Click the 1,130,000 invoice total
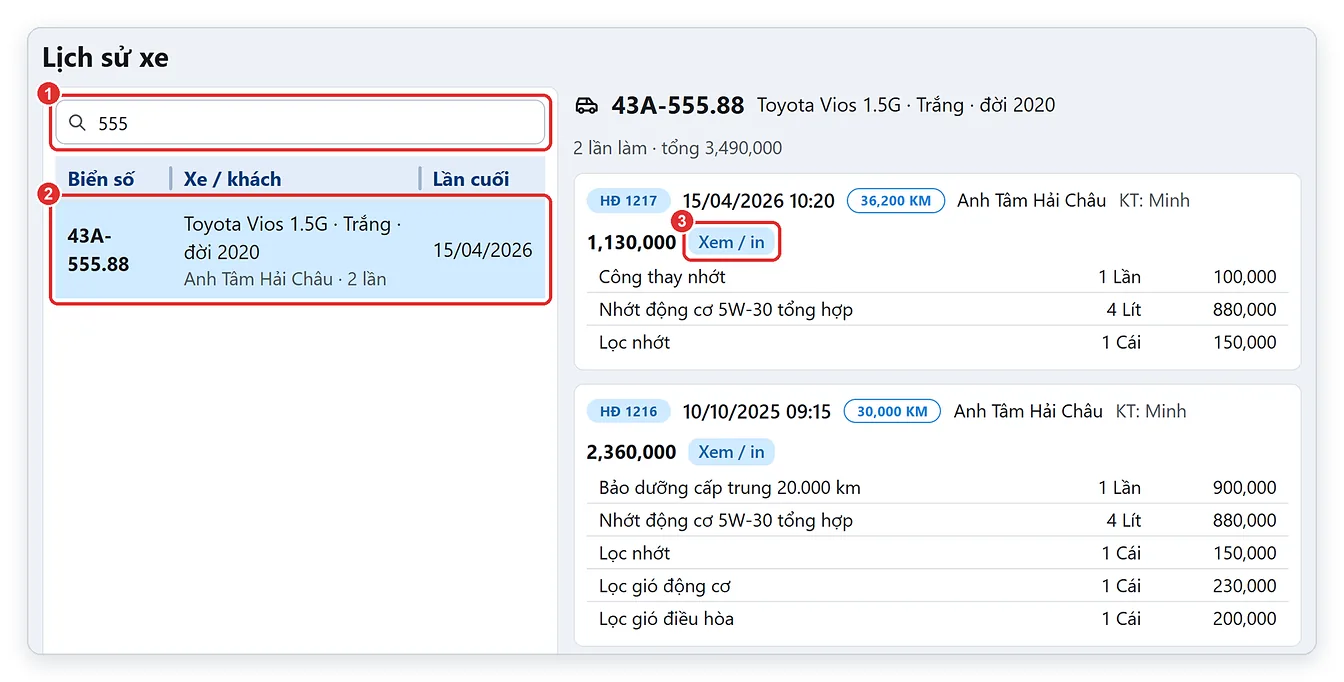The height and width of the screenshot is (682, 1344). coord(631,242)
